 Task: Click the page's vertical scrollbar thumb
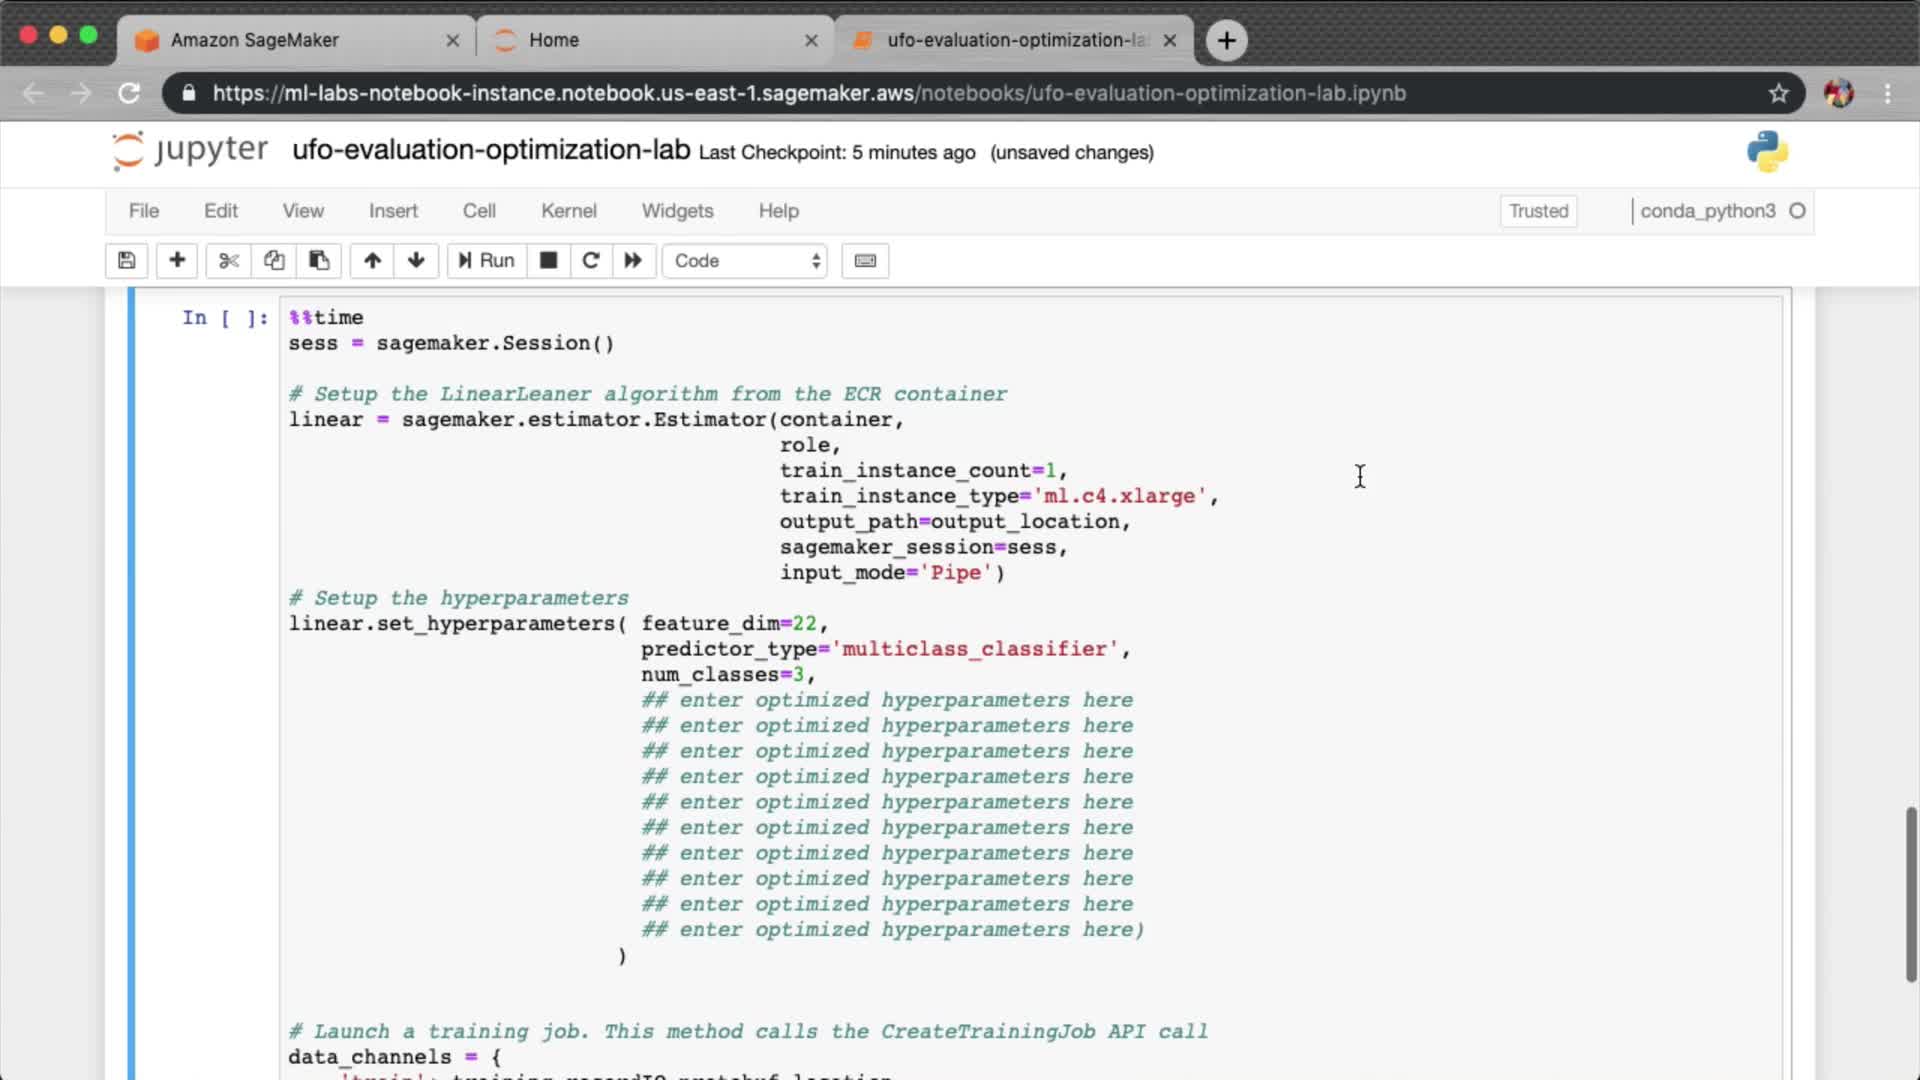click(x=1911, y=893)
